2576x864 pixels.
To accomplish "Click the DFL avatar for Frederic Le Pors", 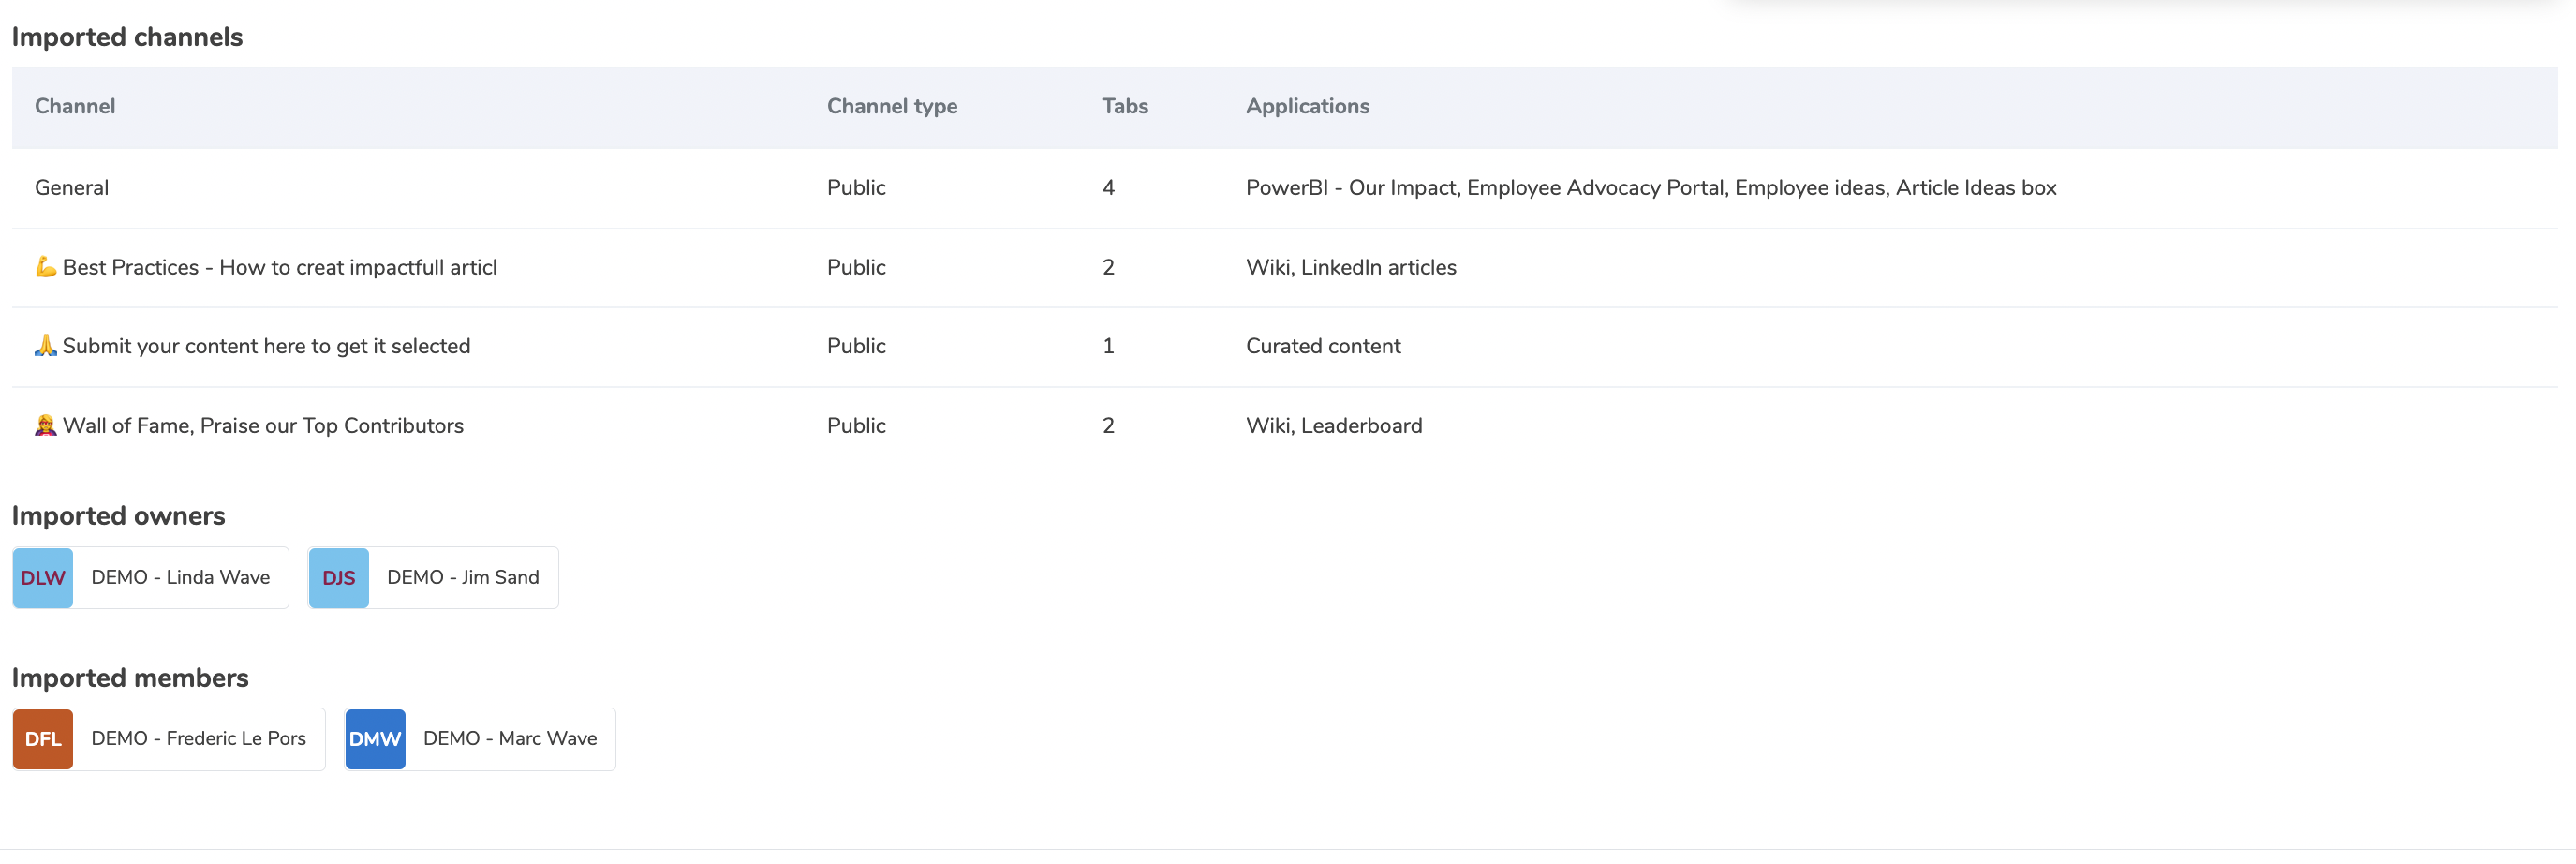I will (x=43, y=739).
